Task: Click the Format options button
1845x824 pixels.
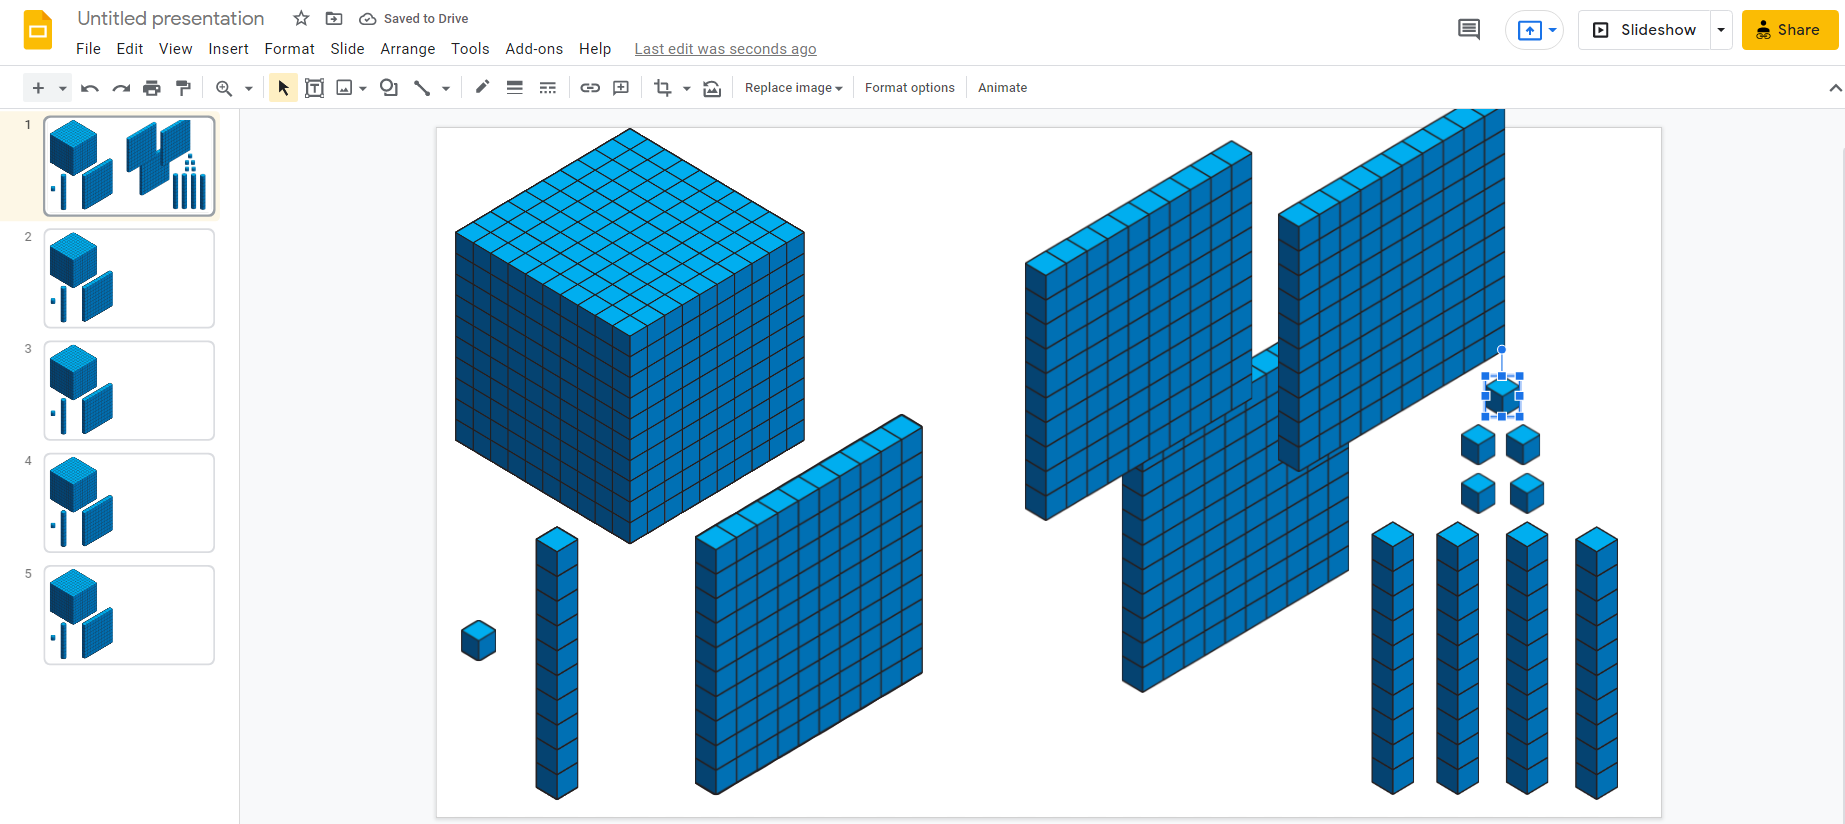Action: pyautogui.click(x=910, y=88)
